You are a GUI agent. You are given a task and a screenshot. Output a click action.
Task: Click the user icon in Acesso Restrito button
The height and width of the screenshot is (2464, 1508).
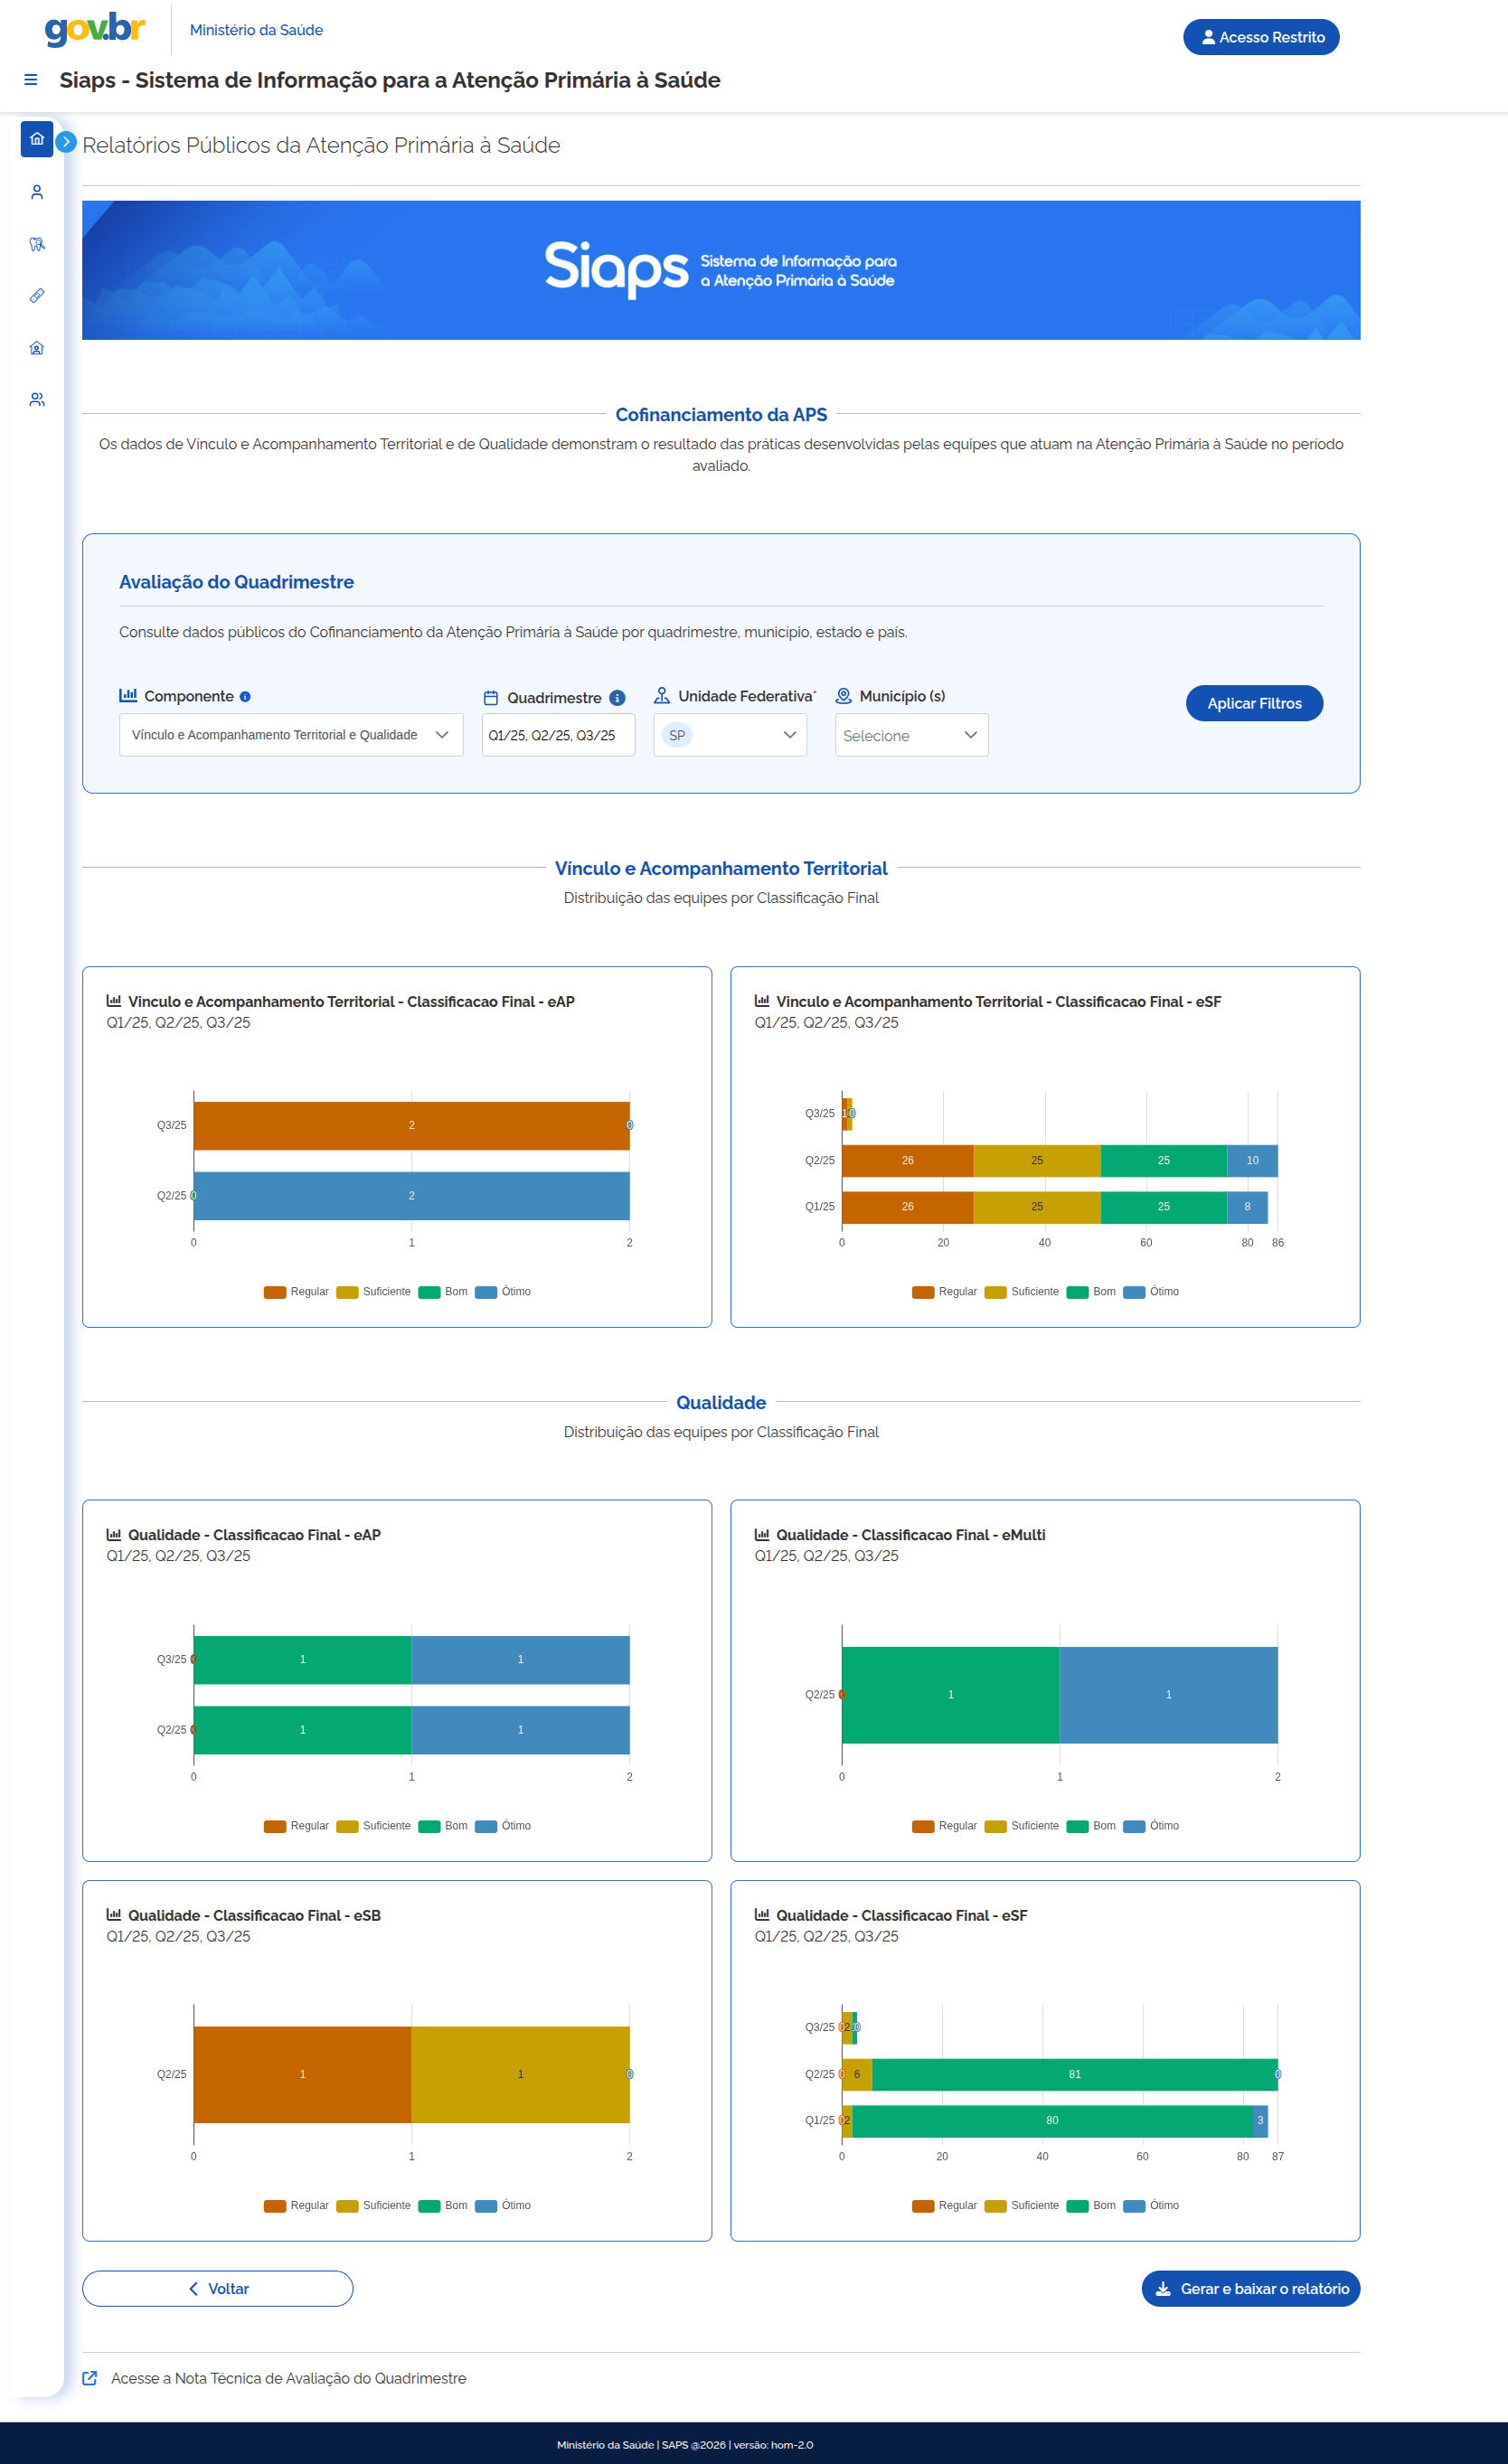1208,37
